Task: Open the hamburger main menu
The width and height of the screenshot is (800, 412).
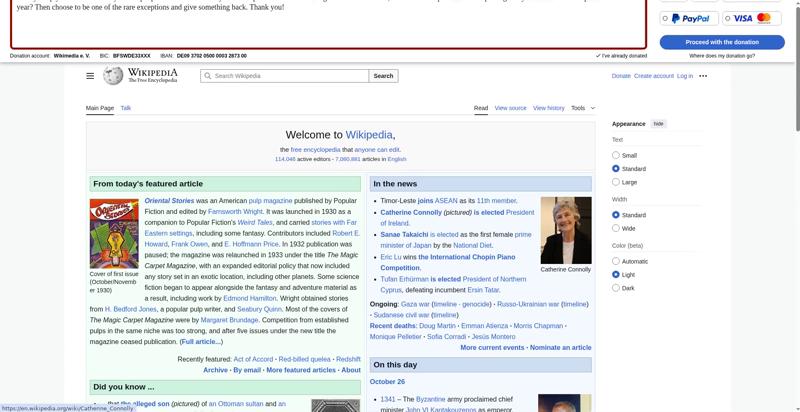Action: coord(90,76)
